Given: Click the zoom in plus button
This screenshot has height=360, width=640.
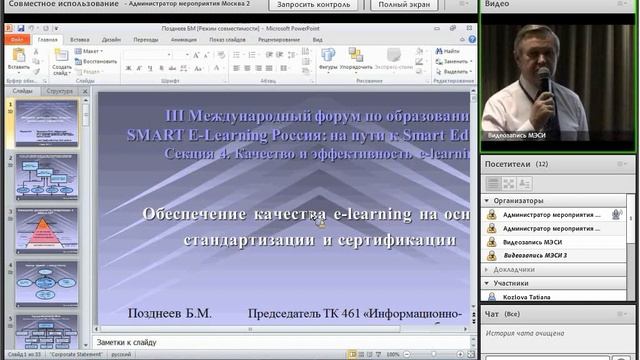Looking at the screenshot, I should (x=460, y=354).
